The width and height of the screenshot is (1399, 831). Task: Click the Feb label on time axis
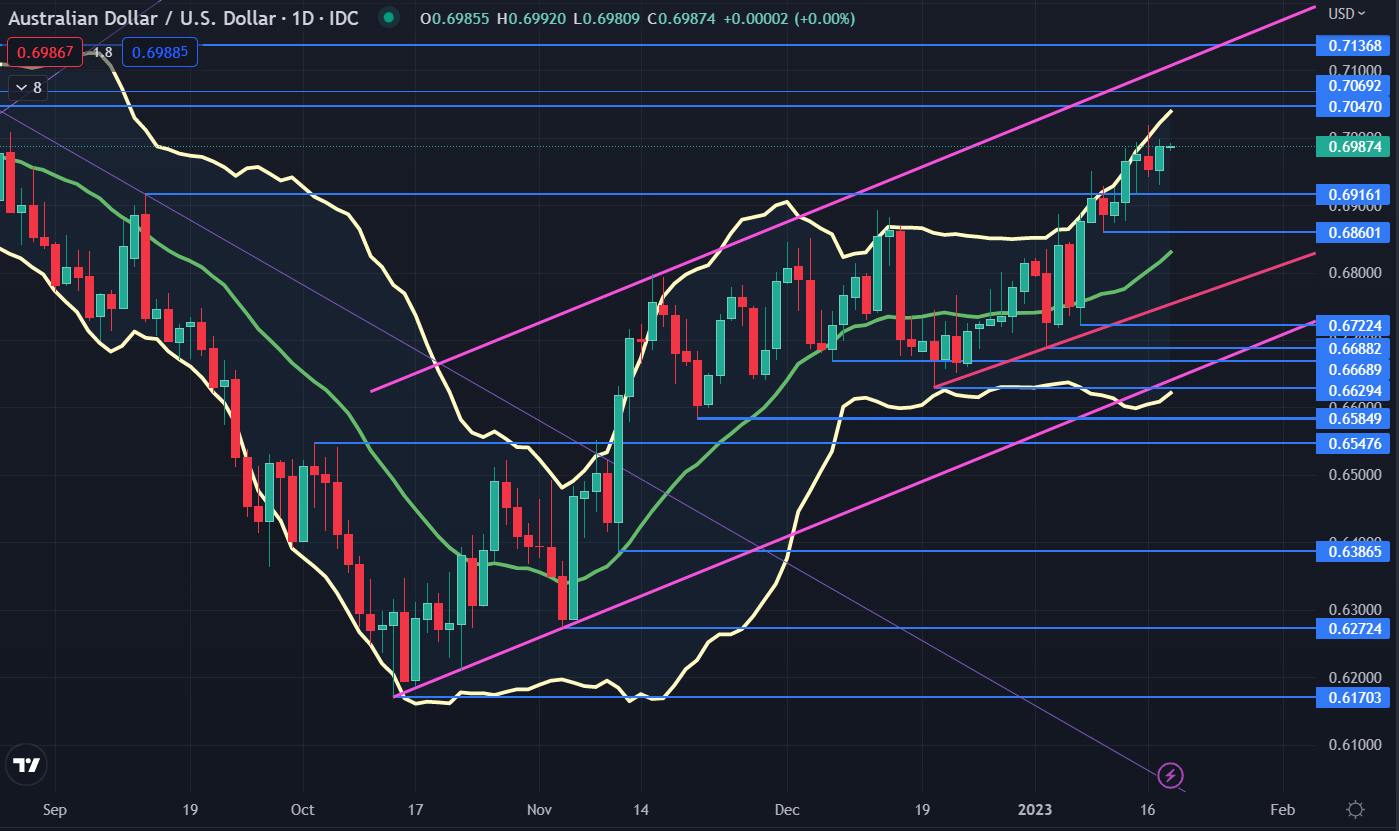point(1283,809)
